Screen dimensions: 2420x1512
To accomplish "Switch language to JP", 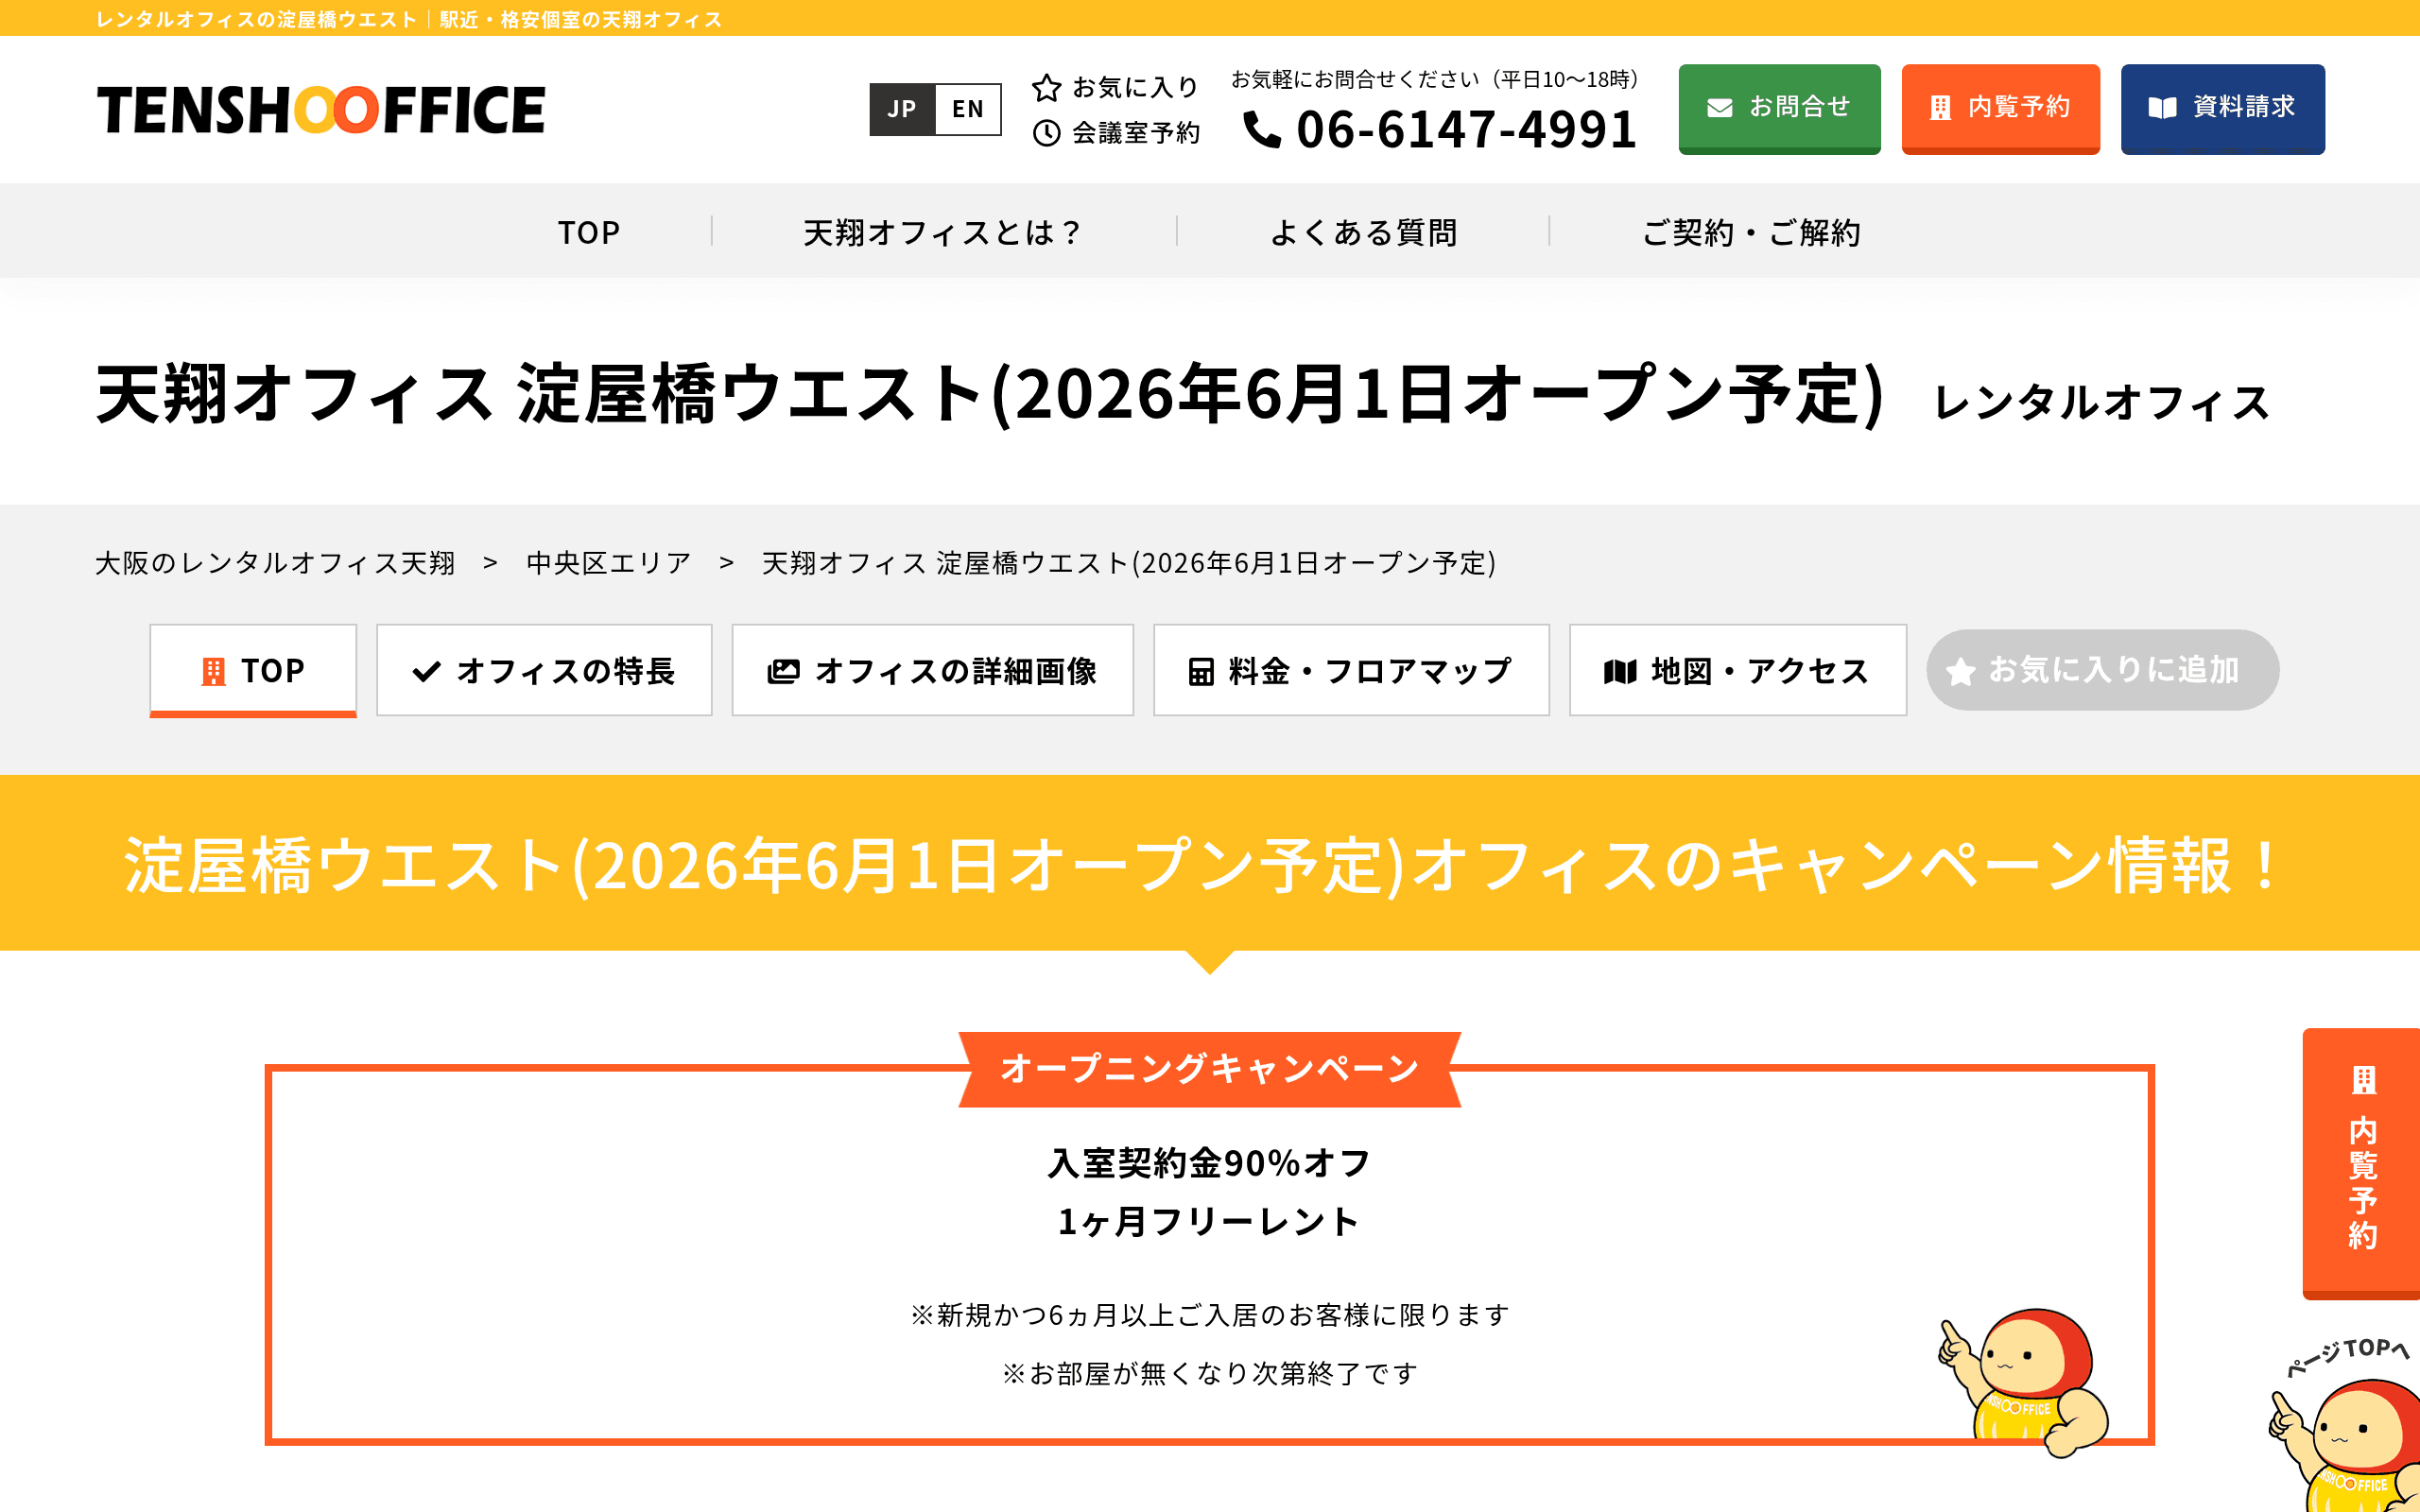I will click(902, 109).
